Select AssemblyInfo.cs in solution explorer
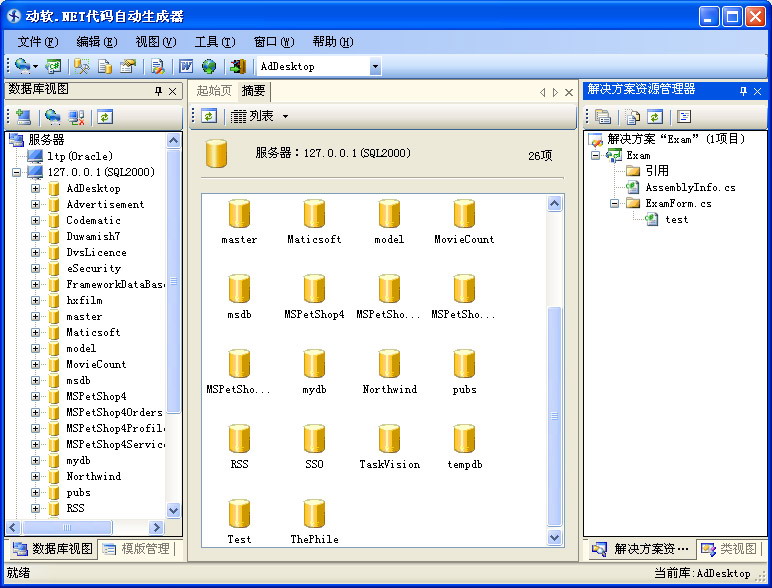Screen dimensions: 772x588 [690, 188]
